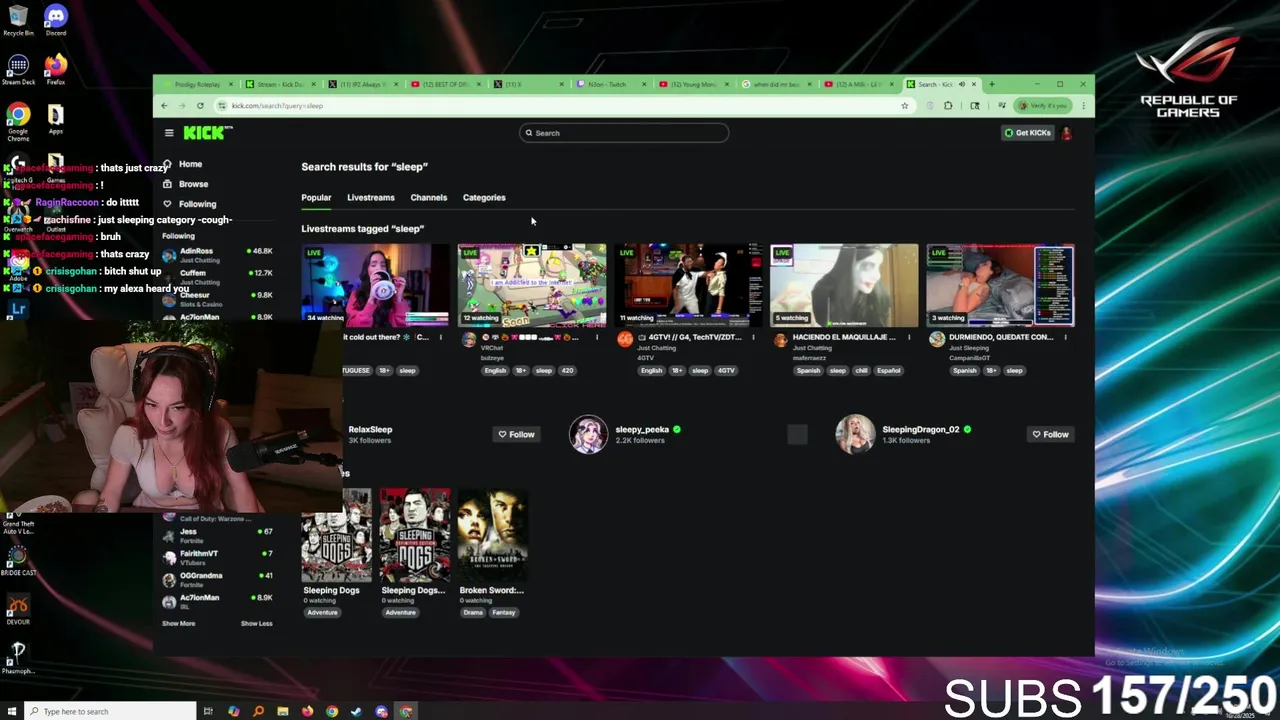Switch to the Stream - Kick Dashboard tab
This screenshot has width=1280, height=720.
tap(279, 85)
